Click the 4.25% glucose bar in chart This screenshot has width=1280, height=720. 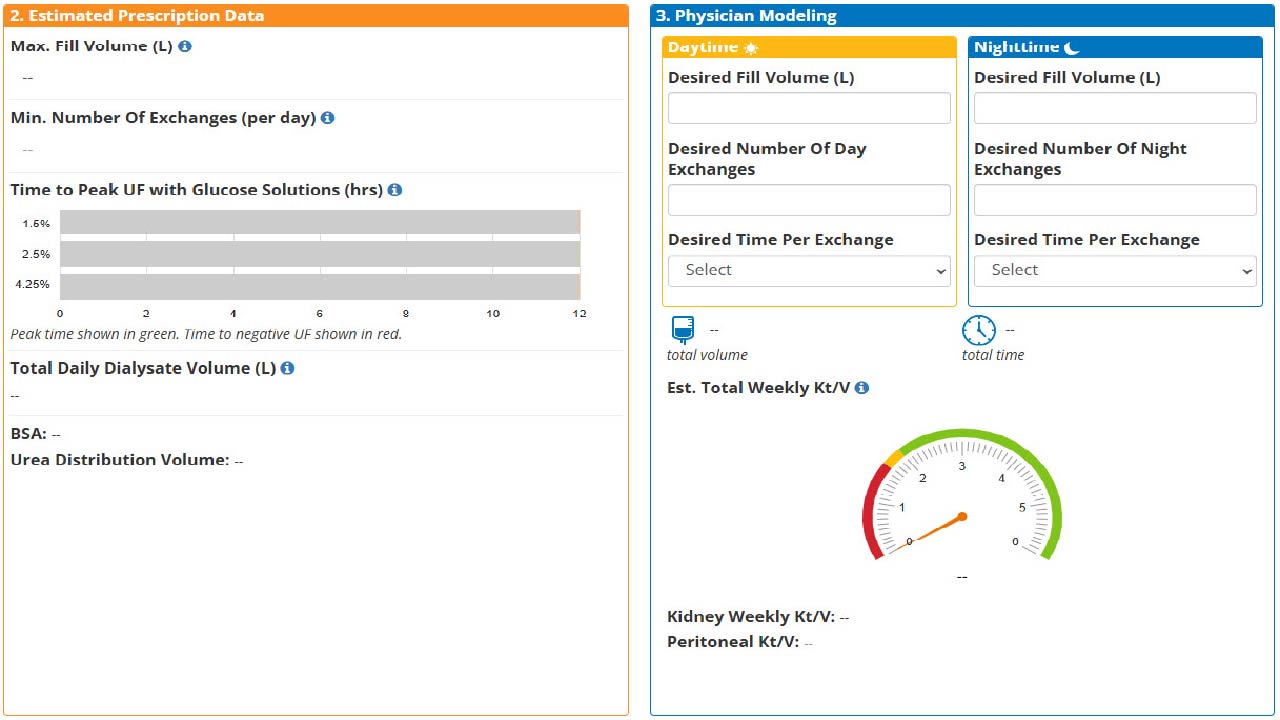(x=320, y=286)
